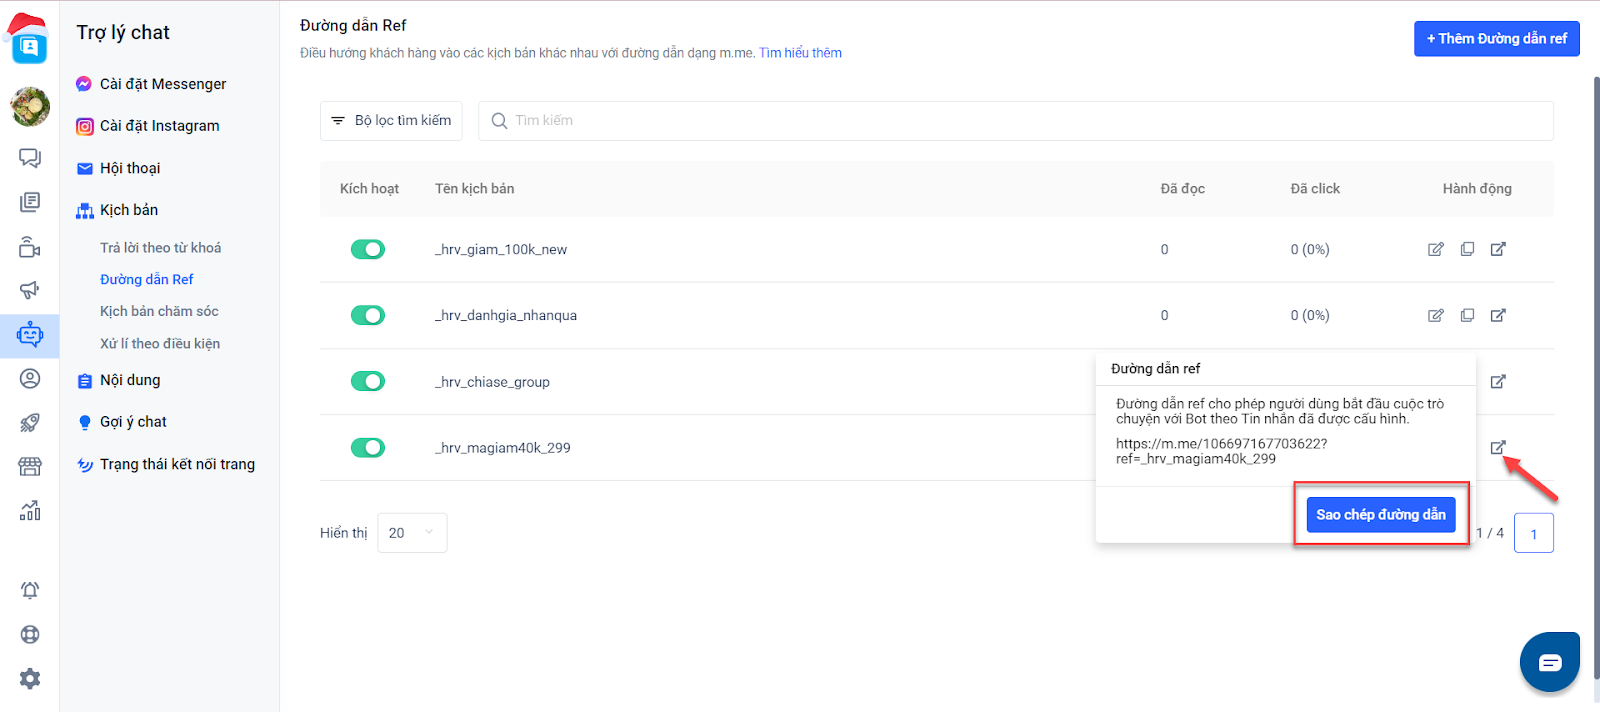
Task: Open the settings gear in left sidebar
Action: click(x=30, y=679)
